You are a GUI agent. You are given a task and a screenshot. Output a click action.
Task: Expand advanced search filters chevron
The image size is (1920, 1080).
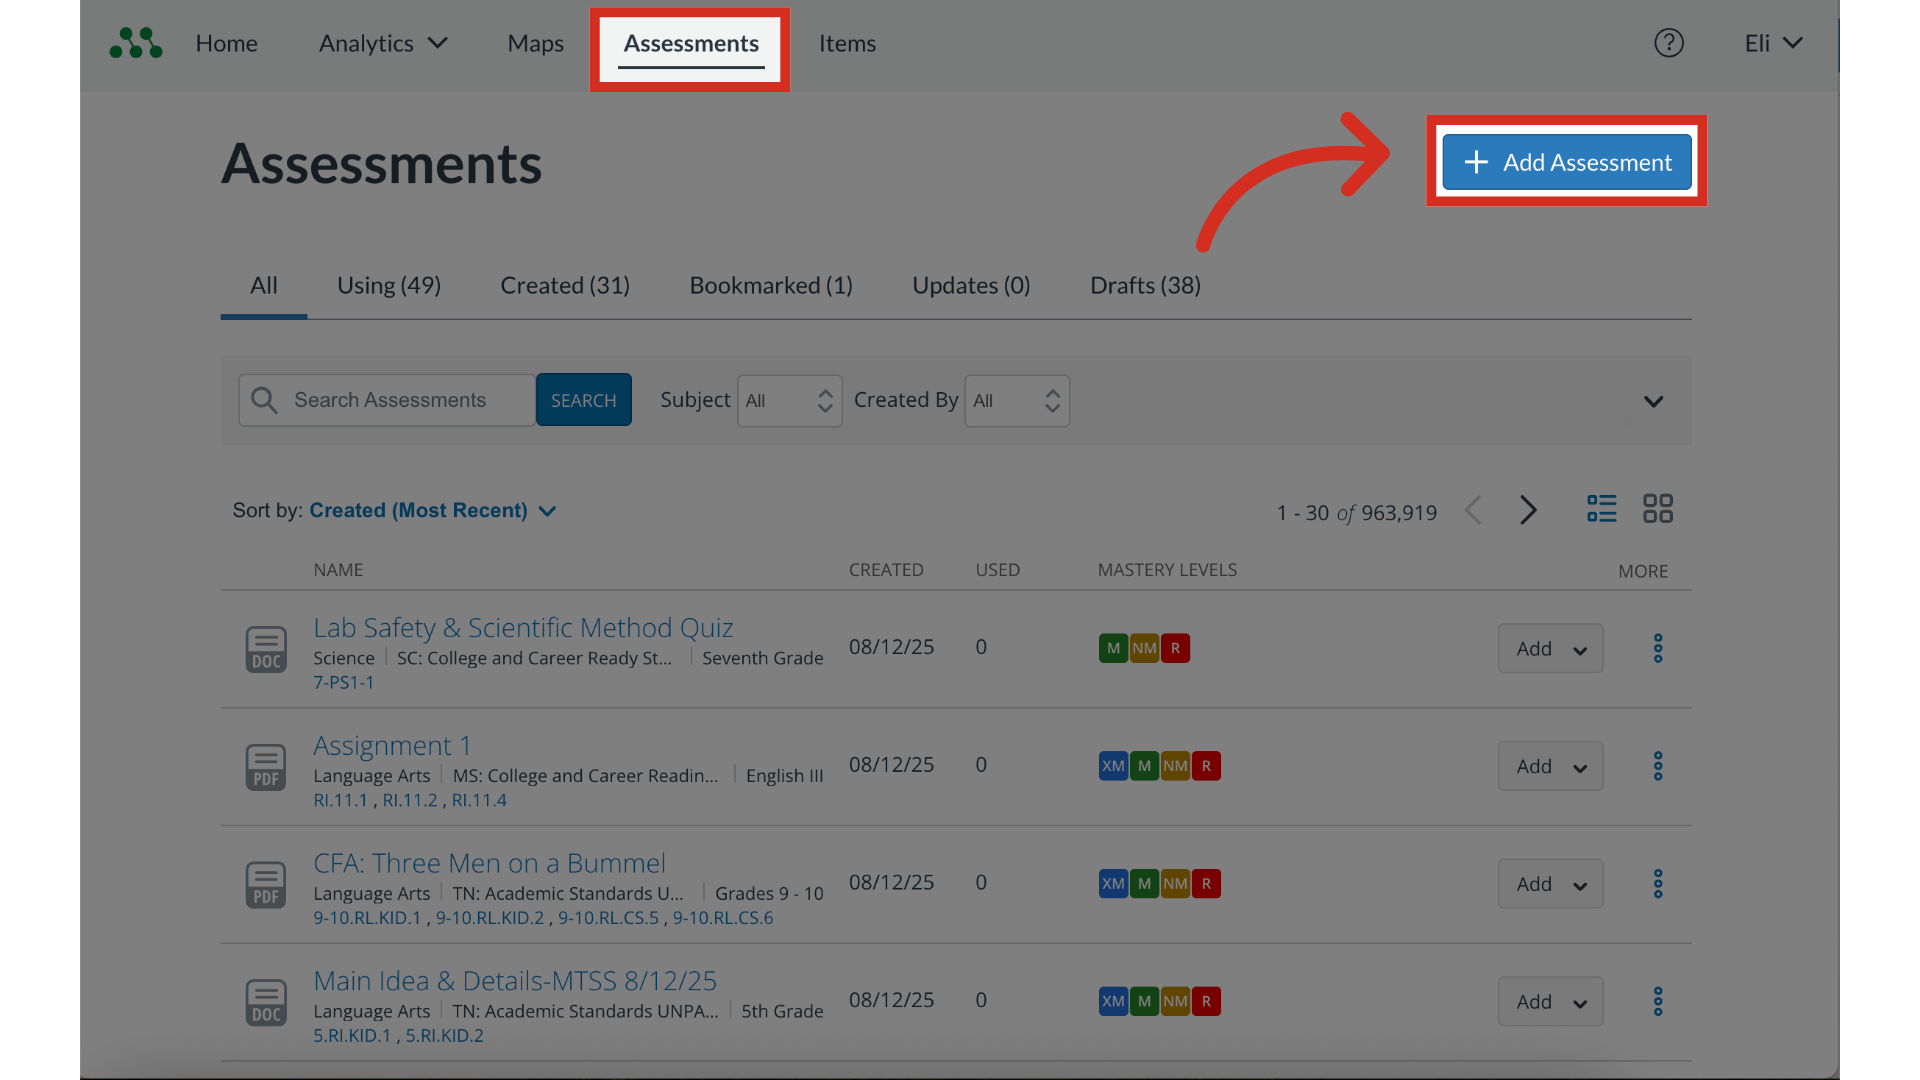tap(1653, 401)
